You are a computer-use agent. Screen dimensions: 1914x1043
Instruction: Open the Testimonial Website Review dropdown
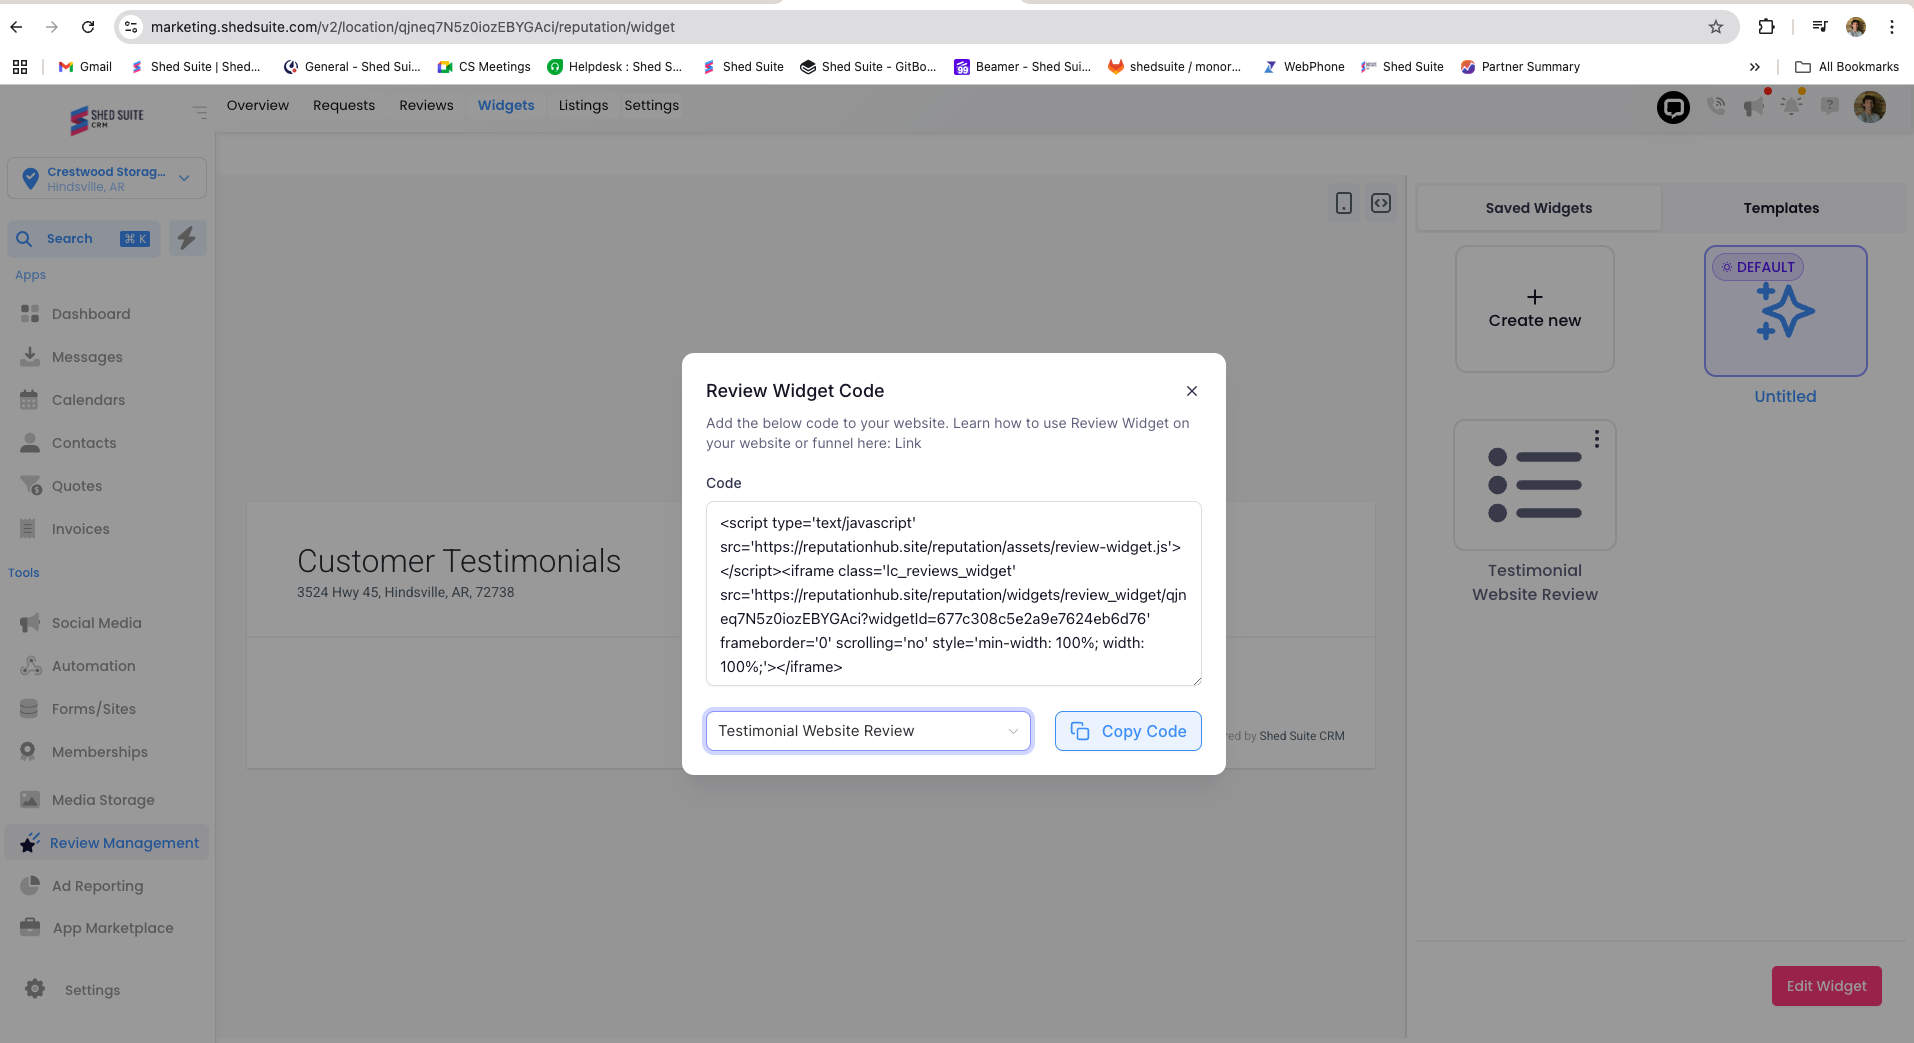click(868, 731)
